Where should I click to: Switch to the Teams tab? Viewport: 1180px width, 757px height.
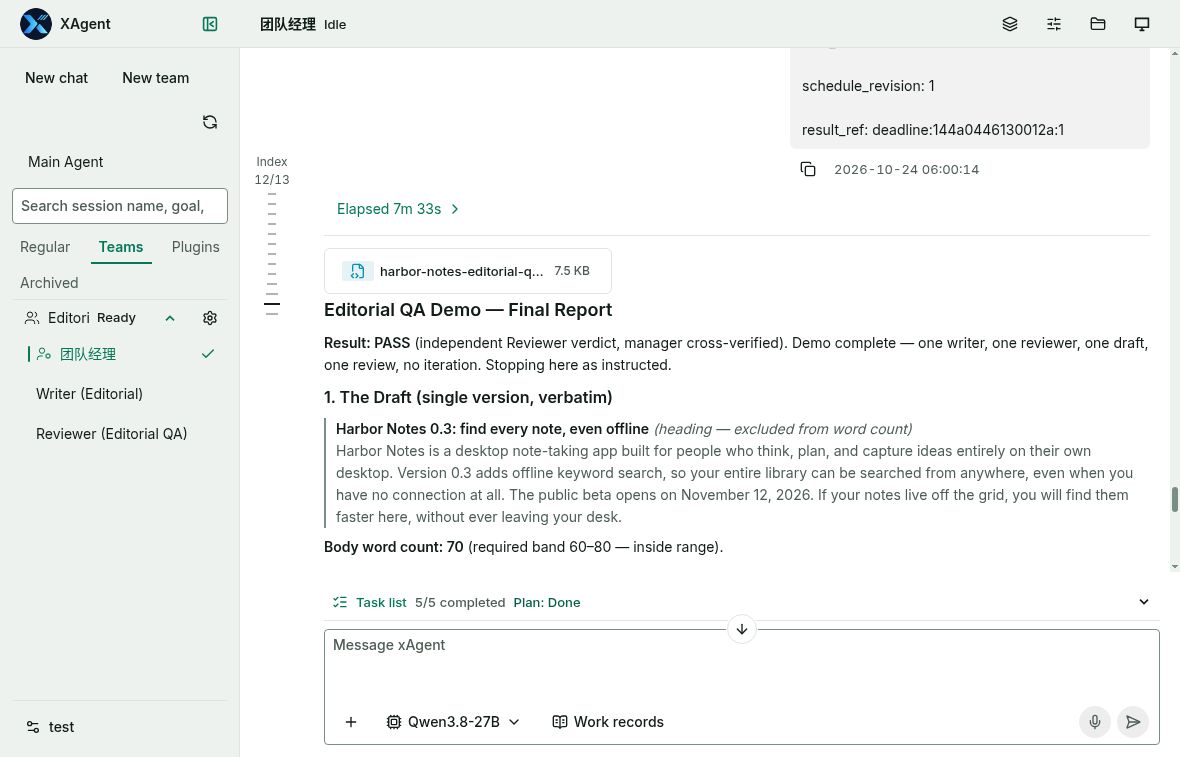coord(120,247)
